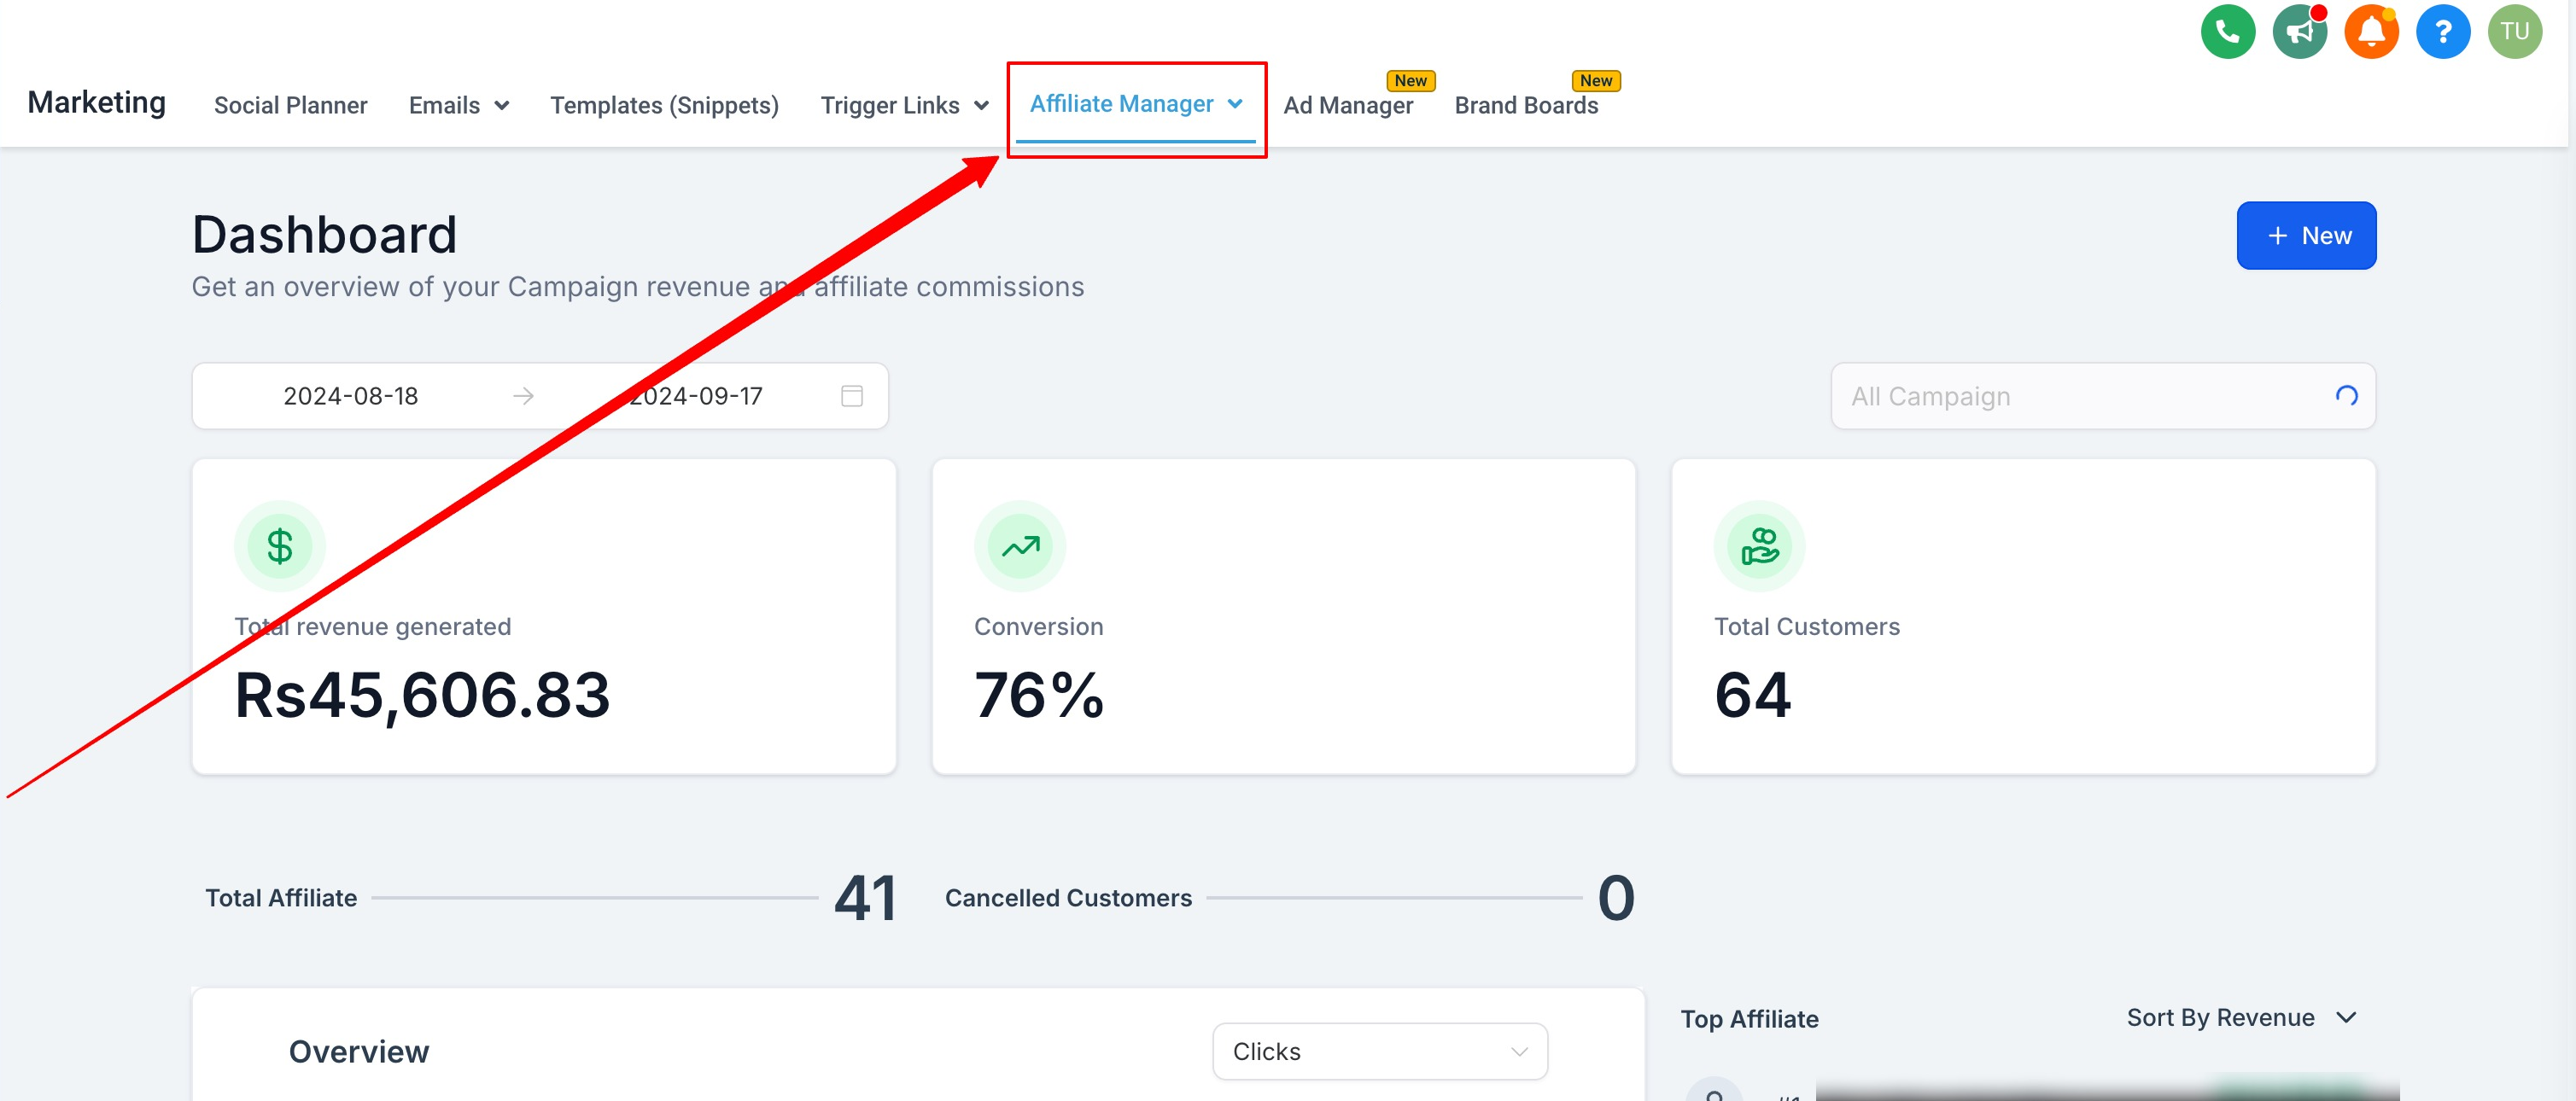Viewport: 2576px width, 1101px height.
Task: Click the 76% conversion value
Action: pos(1039,695)
